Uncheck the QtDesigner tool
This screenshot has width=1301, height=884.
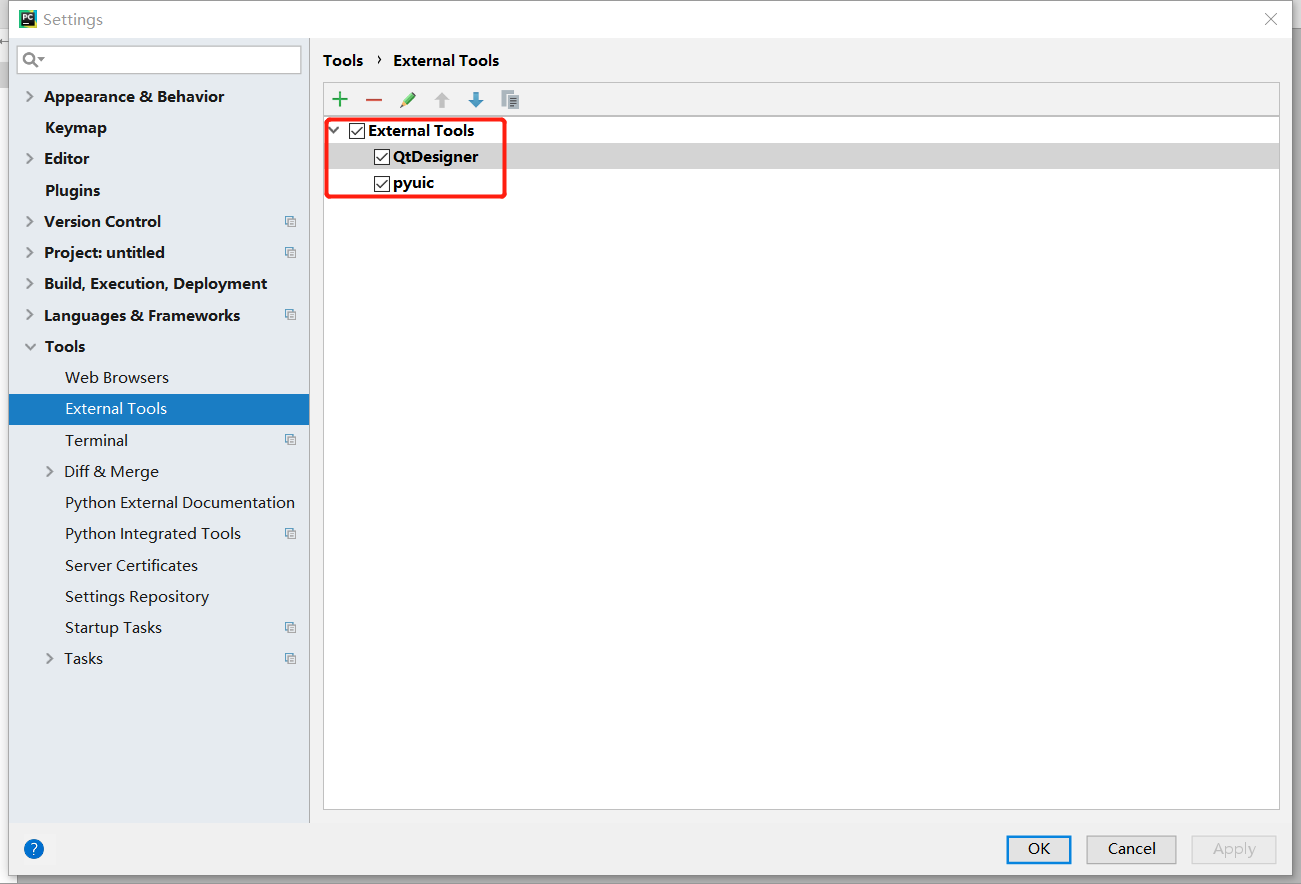pos(381,156)
